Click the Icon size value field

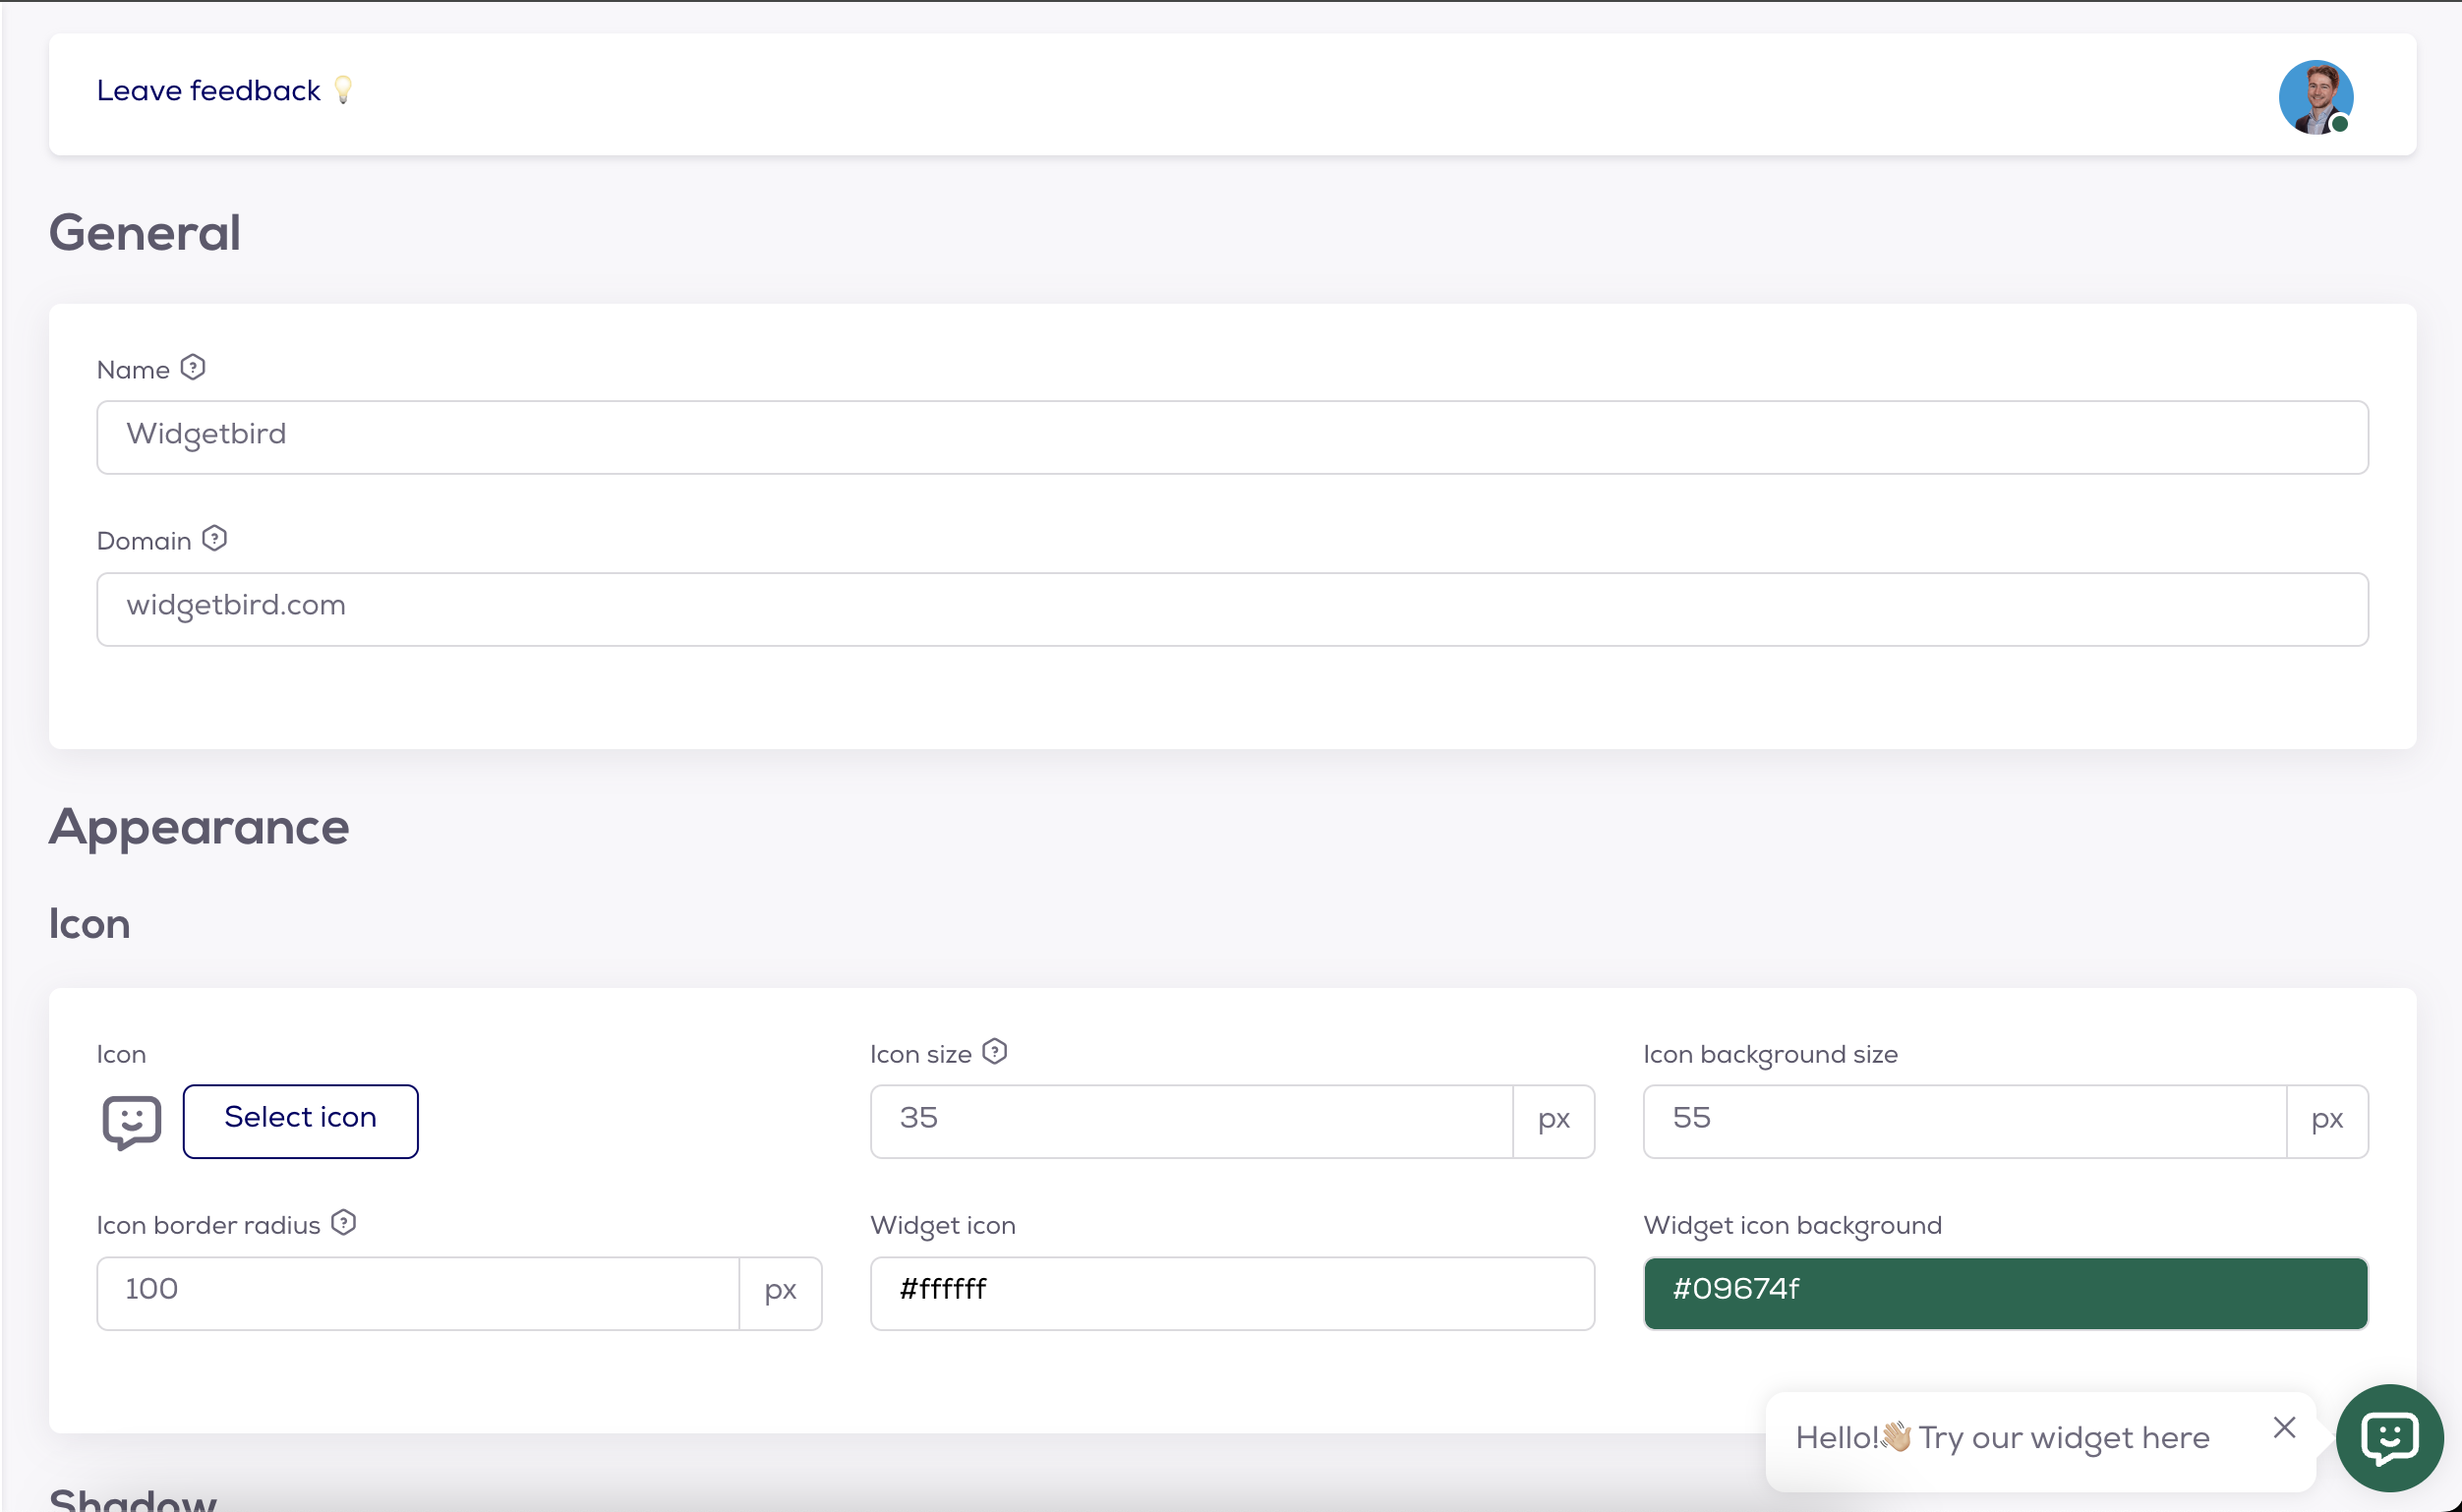coord(1190,1121)
